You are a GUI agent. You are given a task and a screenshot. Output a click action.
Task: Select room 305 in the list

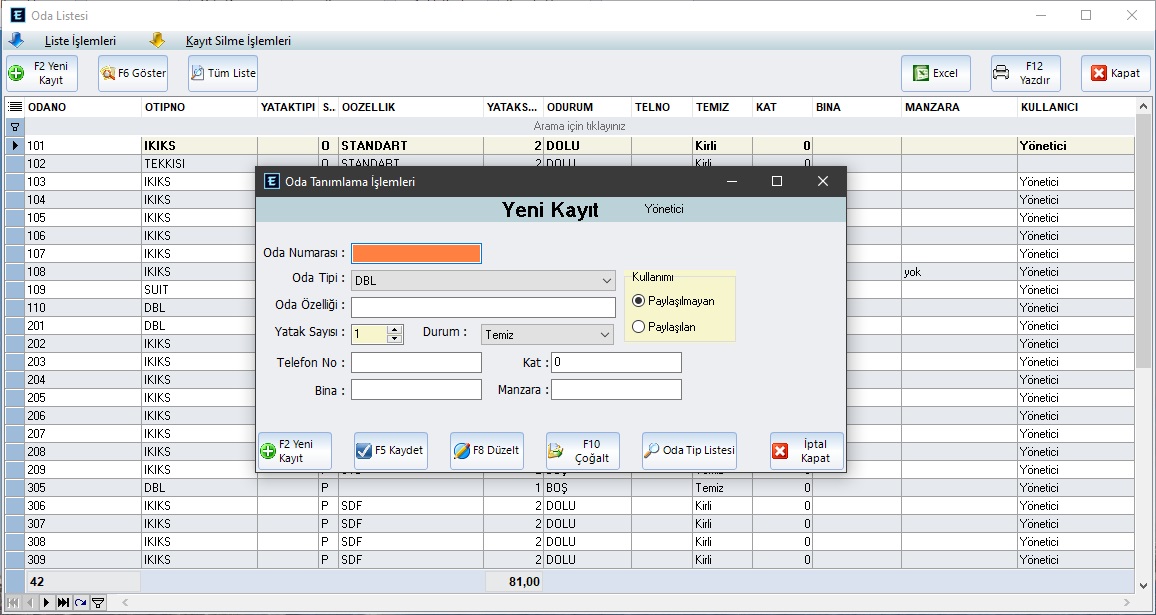coord(83,487)
